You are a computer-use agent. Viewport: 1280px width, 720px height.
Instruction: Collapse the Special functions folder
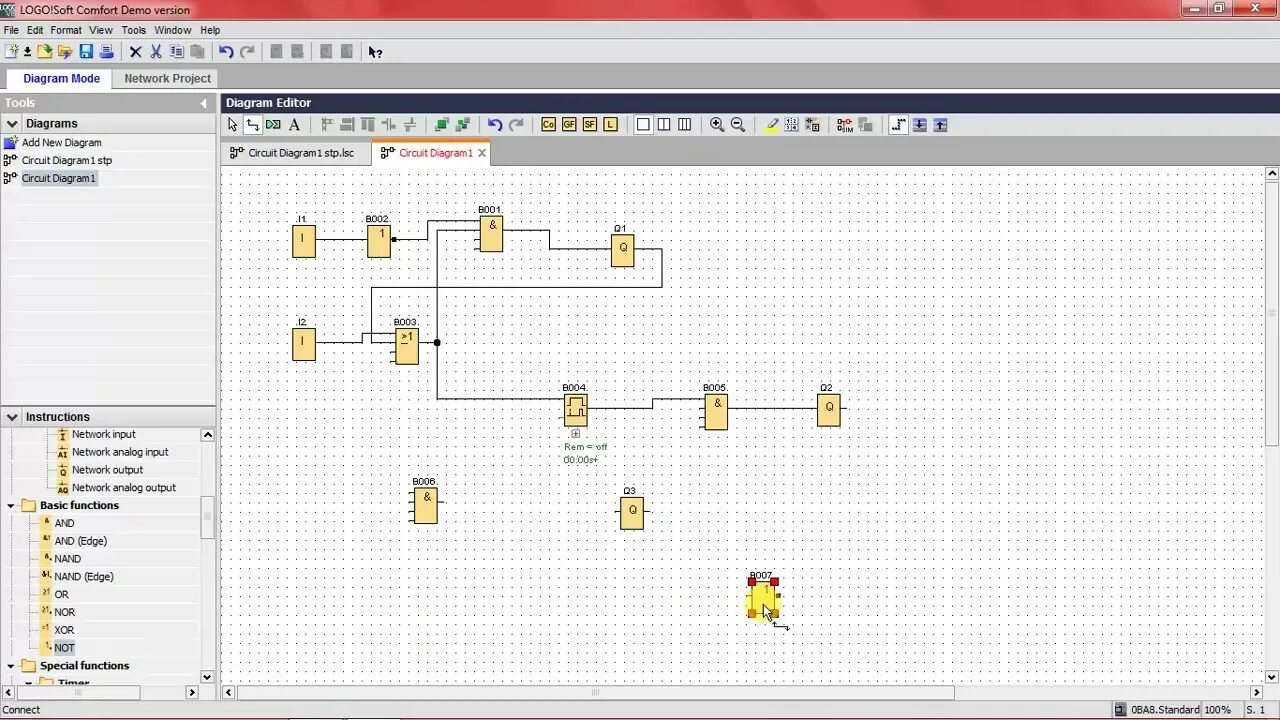[11, 666]
